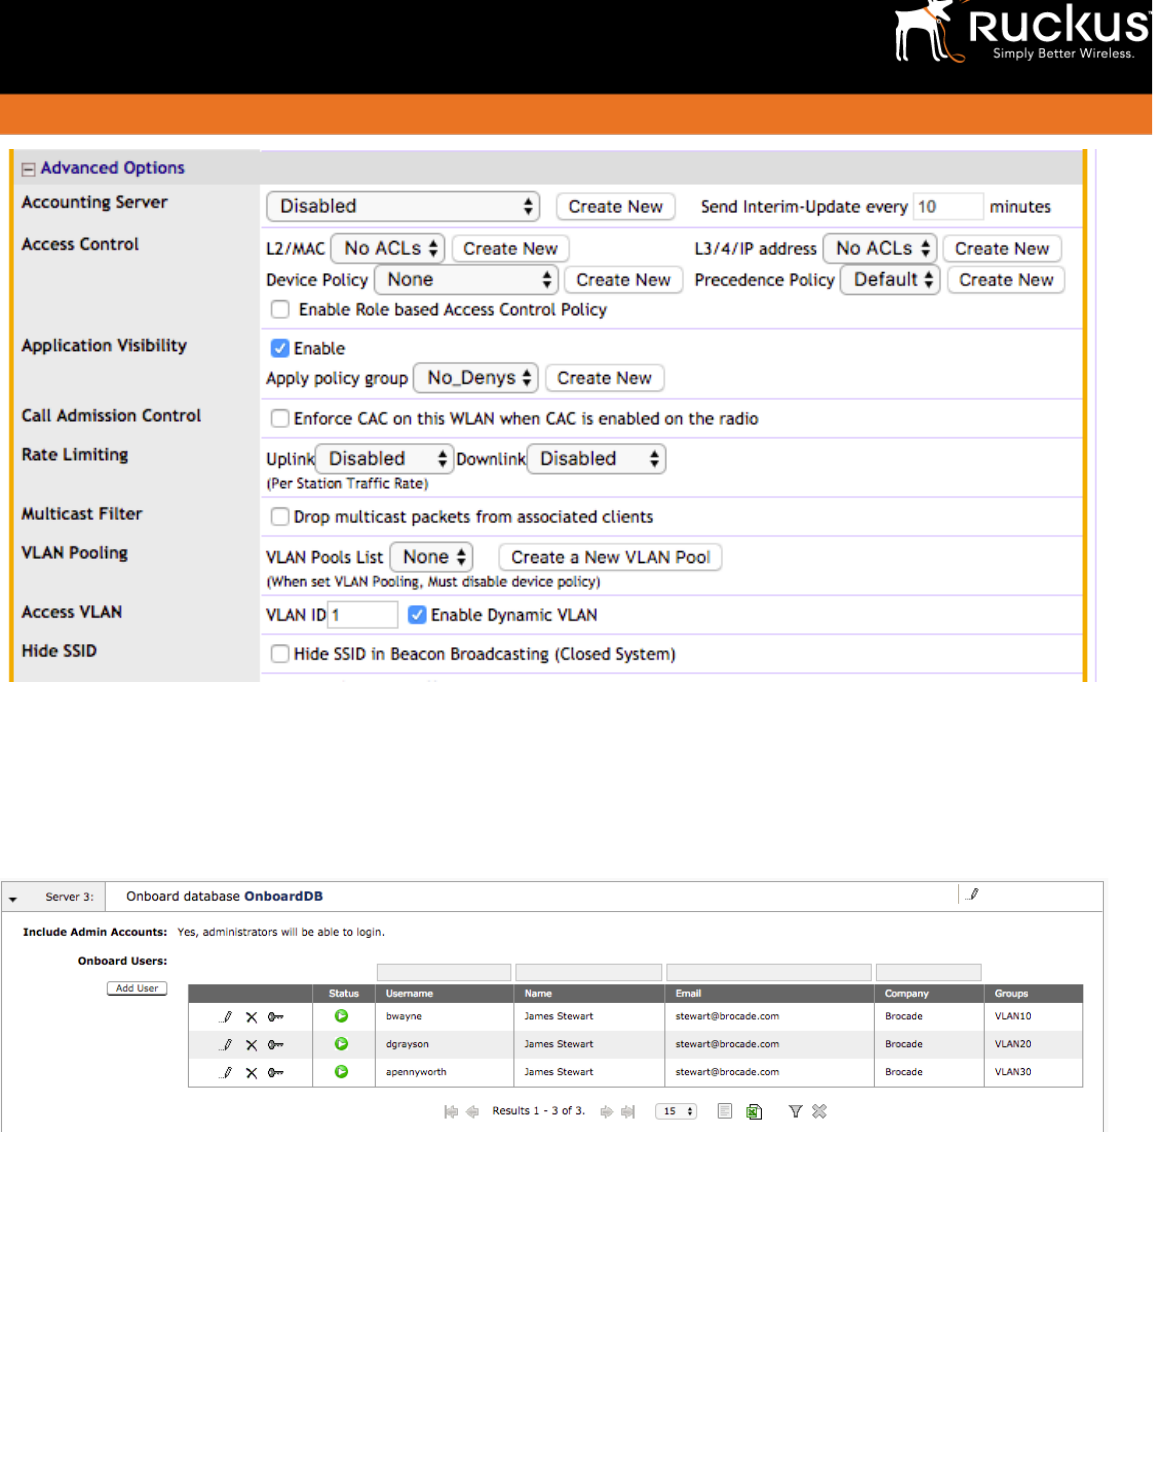Uncheck Enable Dynamic VLAN checkbox
1153x1468 pixels.
417,614
